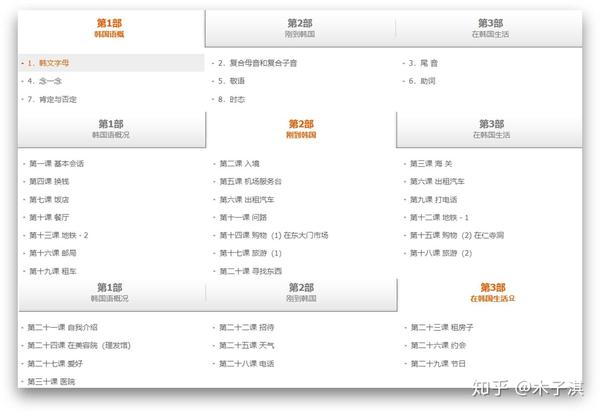The height and width of the screenshot is (413, 600).
Task: Open lesson 5. 敬语
Action: point(231,81)
